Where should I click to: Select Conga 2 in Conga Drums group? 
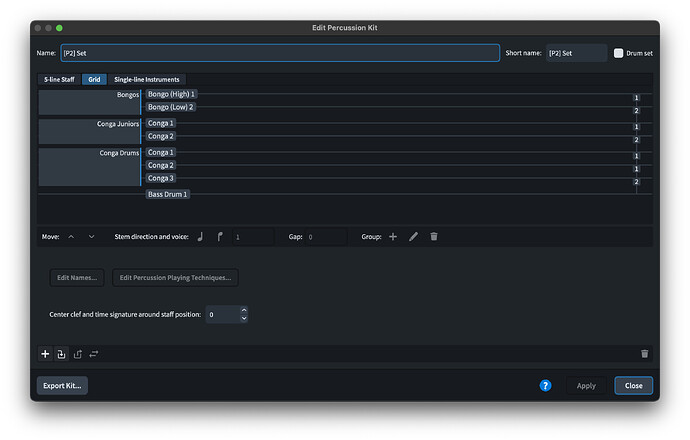(161, 165)
